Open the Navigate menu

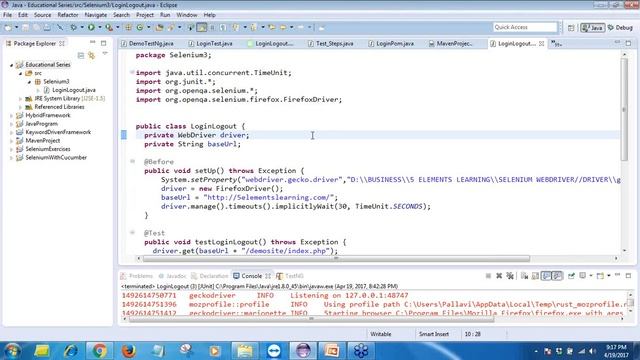pos(96,15)
